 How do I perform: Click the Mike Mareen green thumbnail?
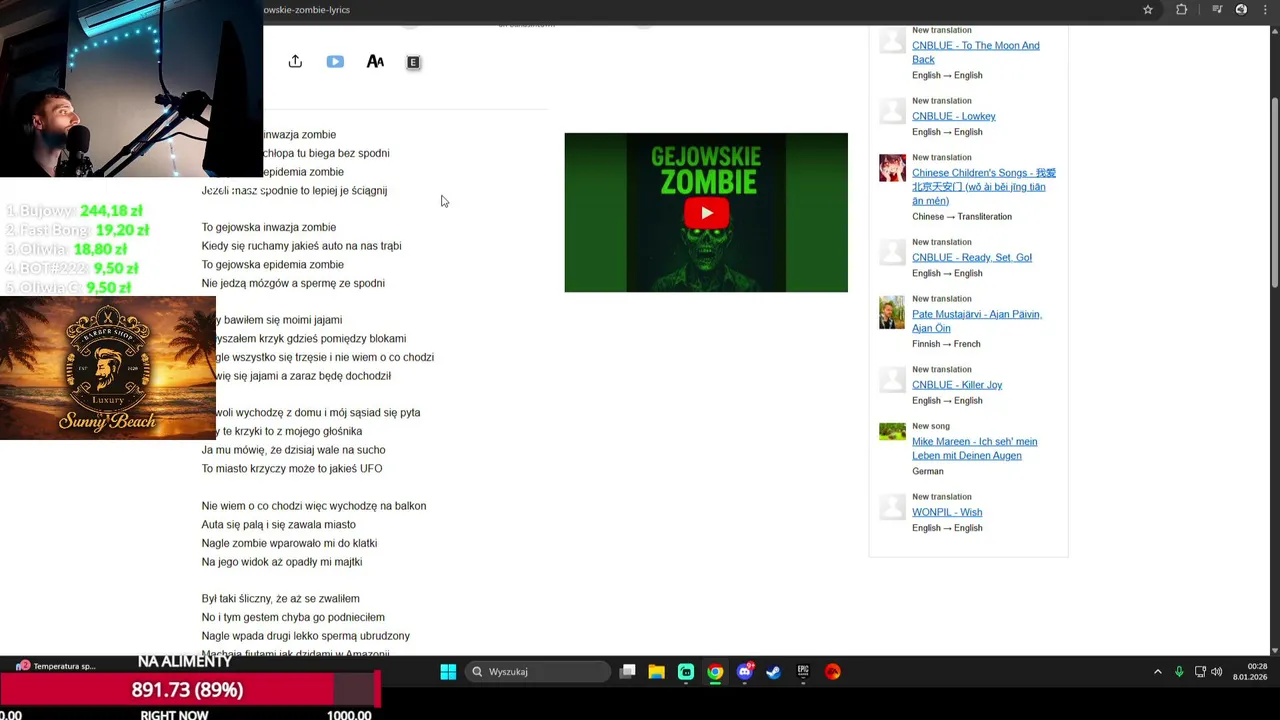pos(892,432)
